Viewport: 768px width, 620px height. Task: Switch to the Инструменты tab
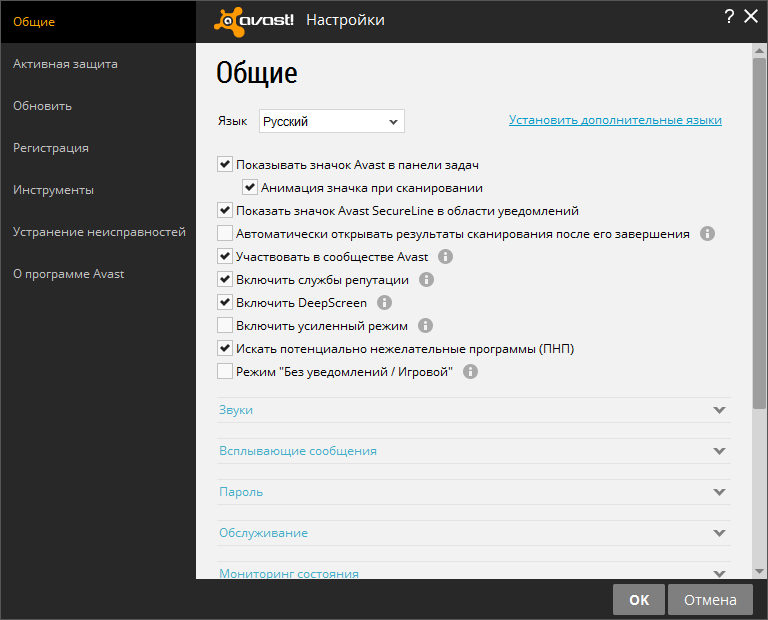click(x=54, y=190)
